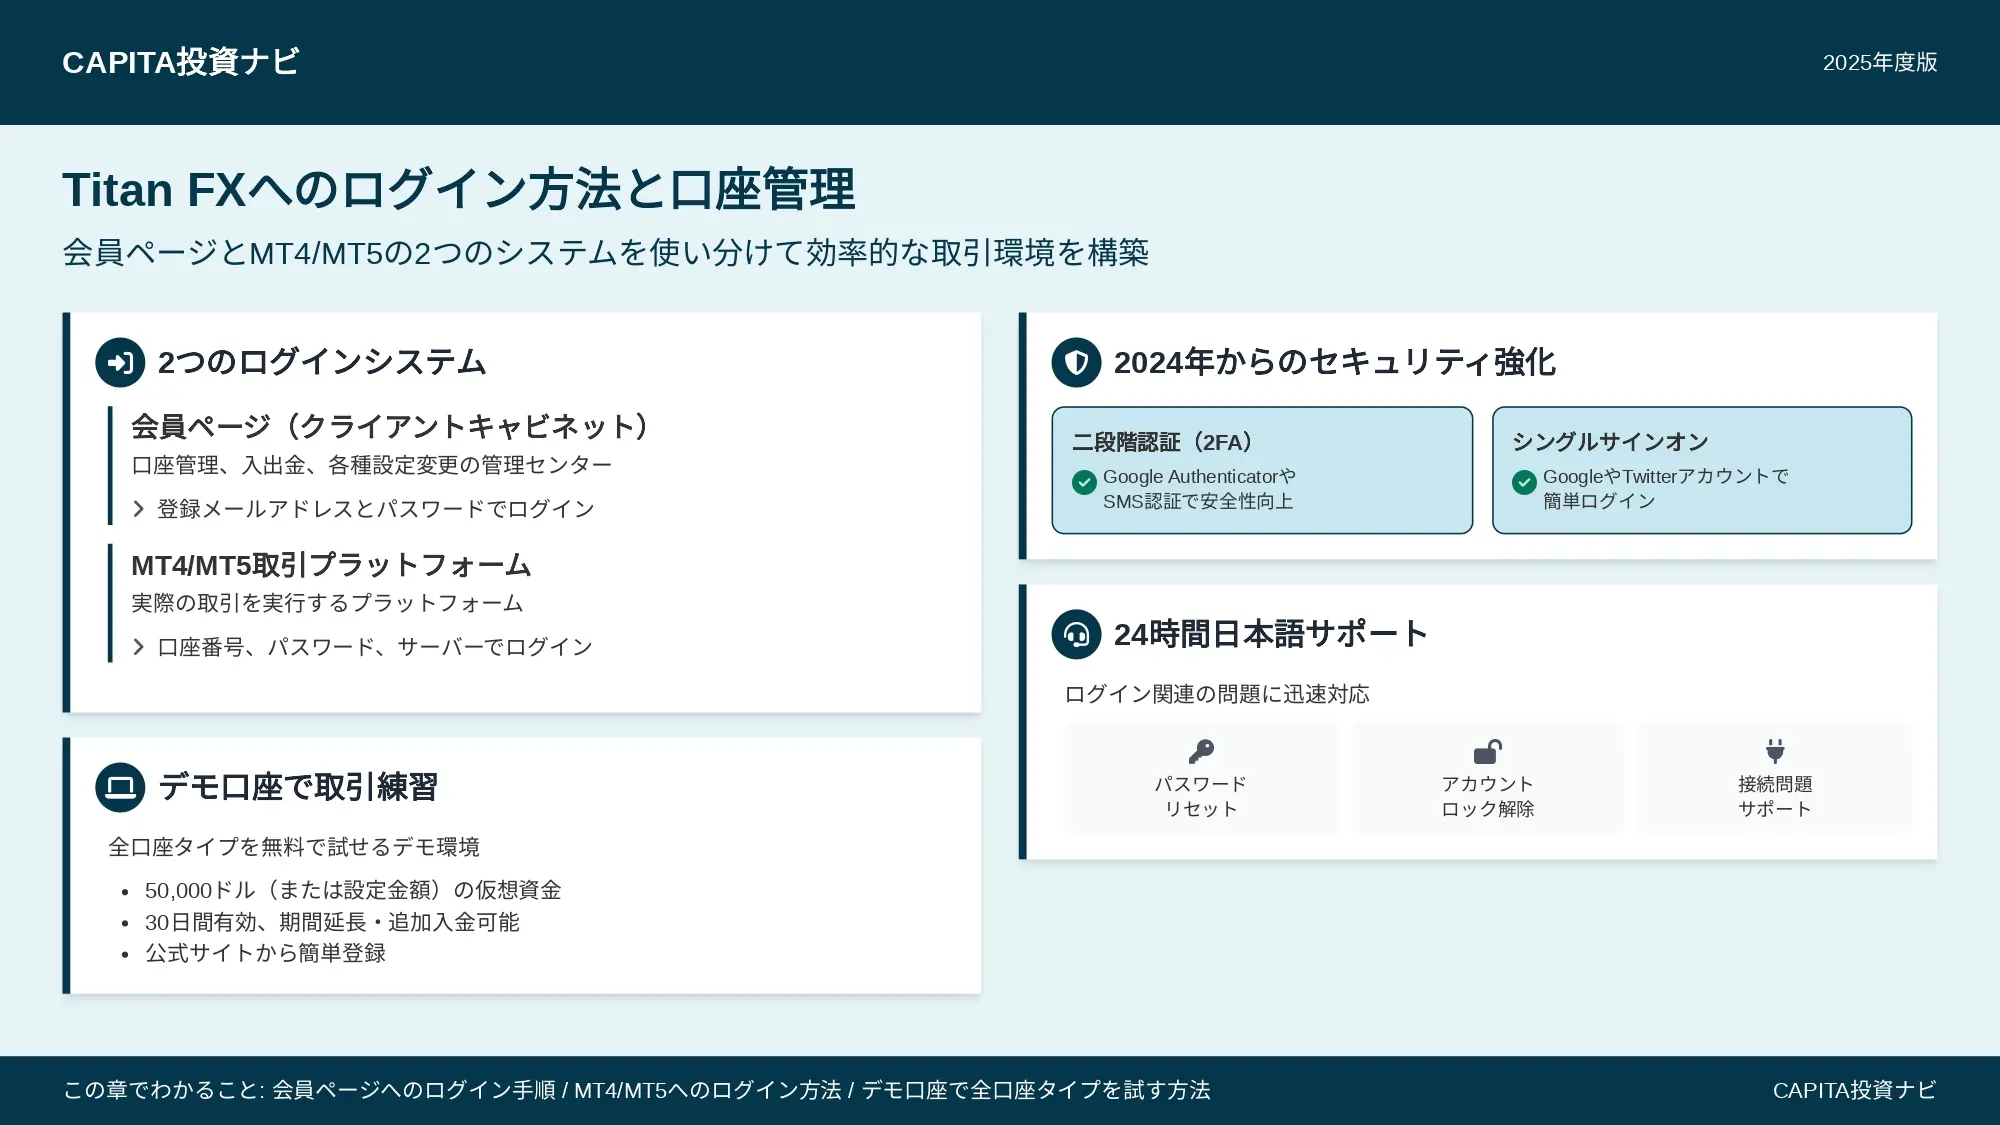2000x1125 pixels.
Task: Click the bullet 50,000ドル（または設定金額）の仮想資金
Action: [353, 890]
